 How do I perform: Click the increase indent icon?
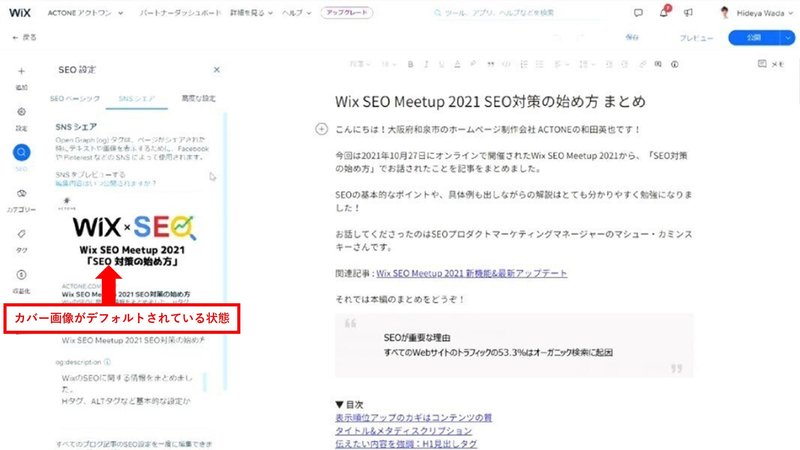click(624, 64)
